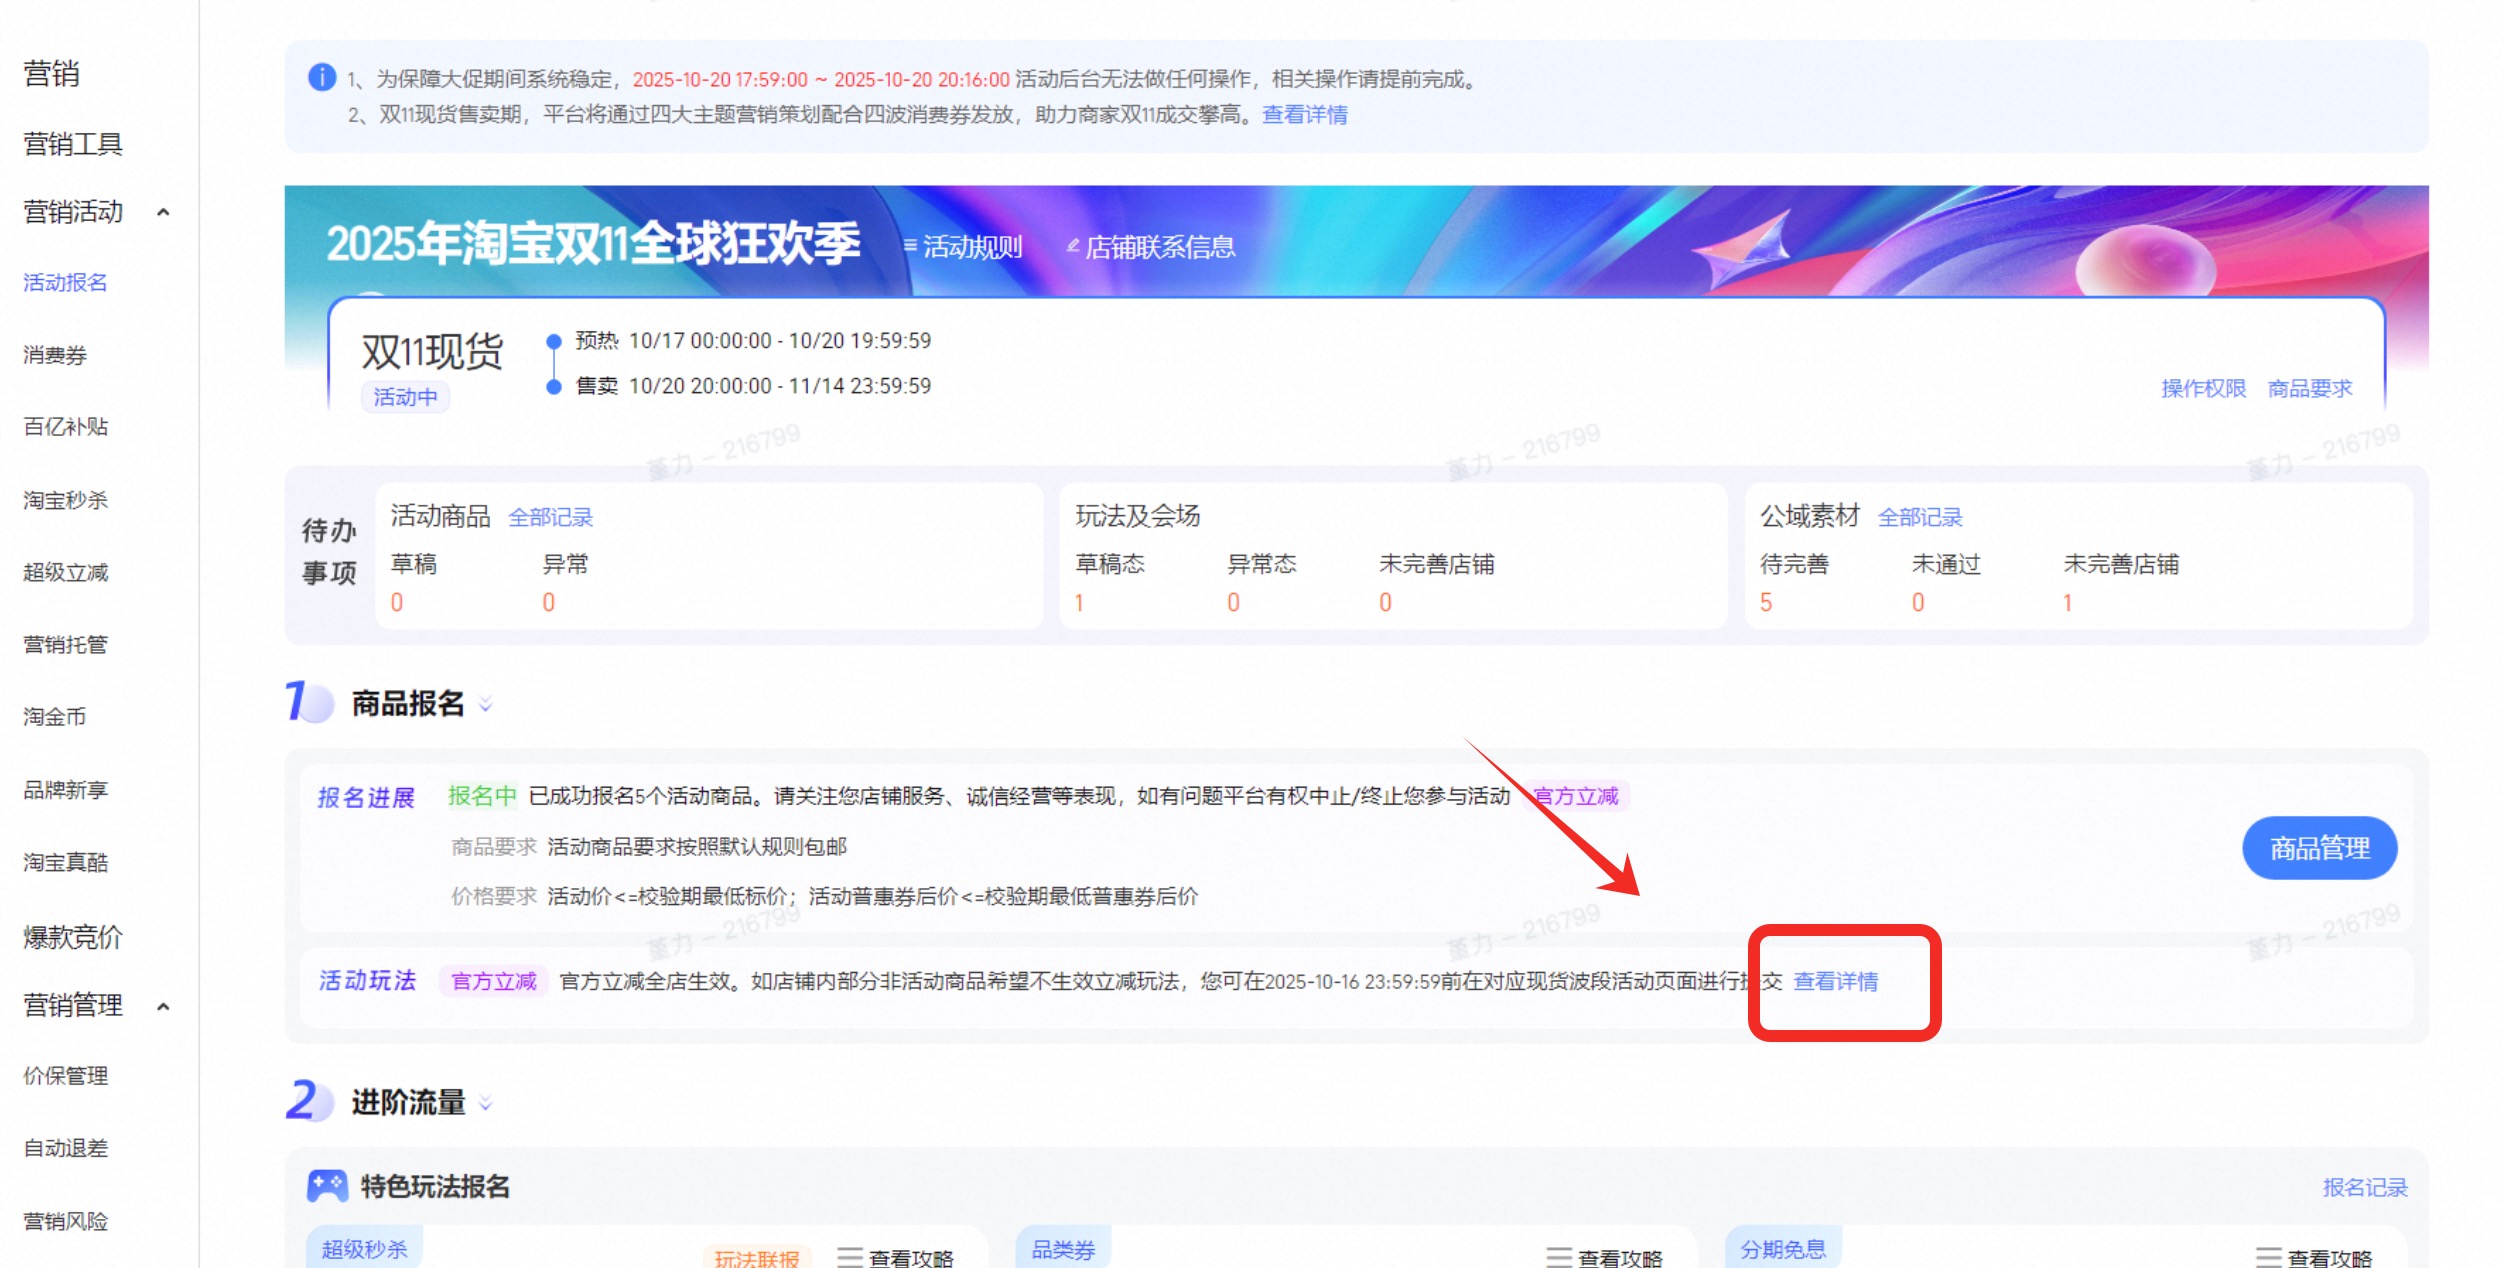
Task: Click the 玩法联报 tag
Action: point(757,1258)
